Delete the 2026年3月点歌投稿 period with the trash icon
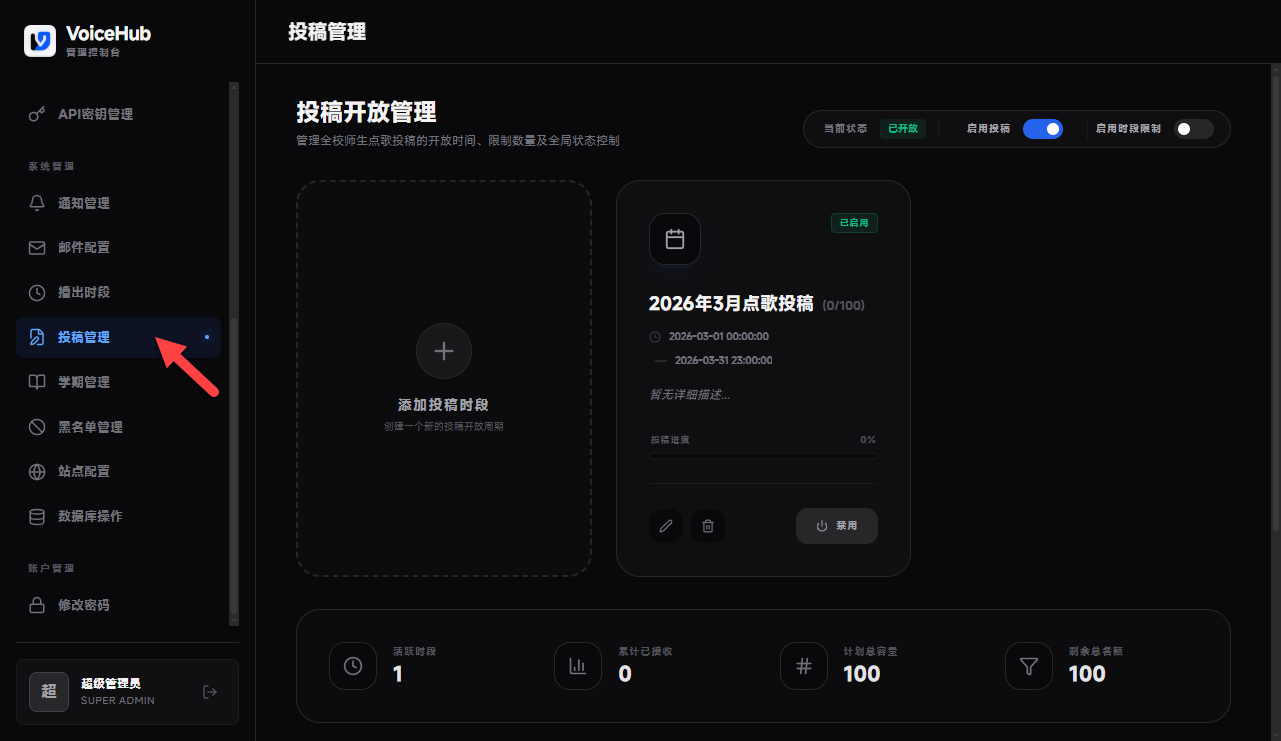Viewport: 1281px width, 741px height. (708, 526)
